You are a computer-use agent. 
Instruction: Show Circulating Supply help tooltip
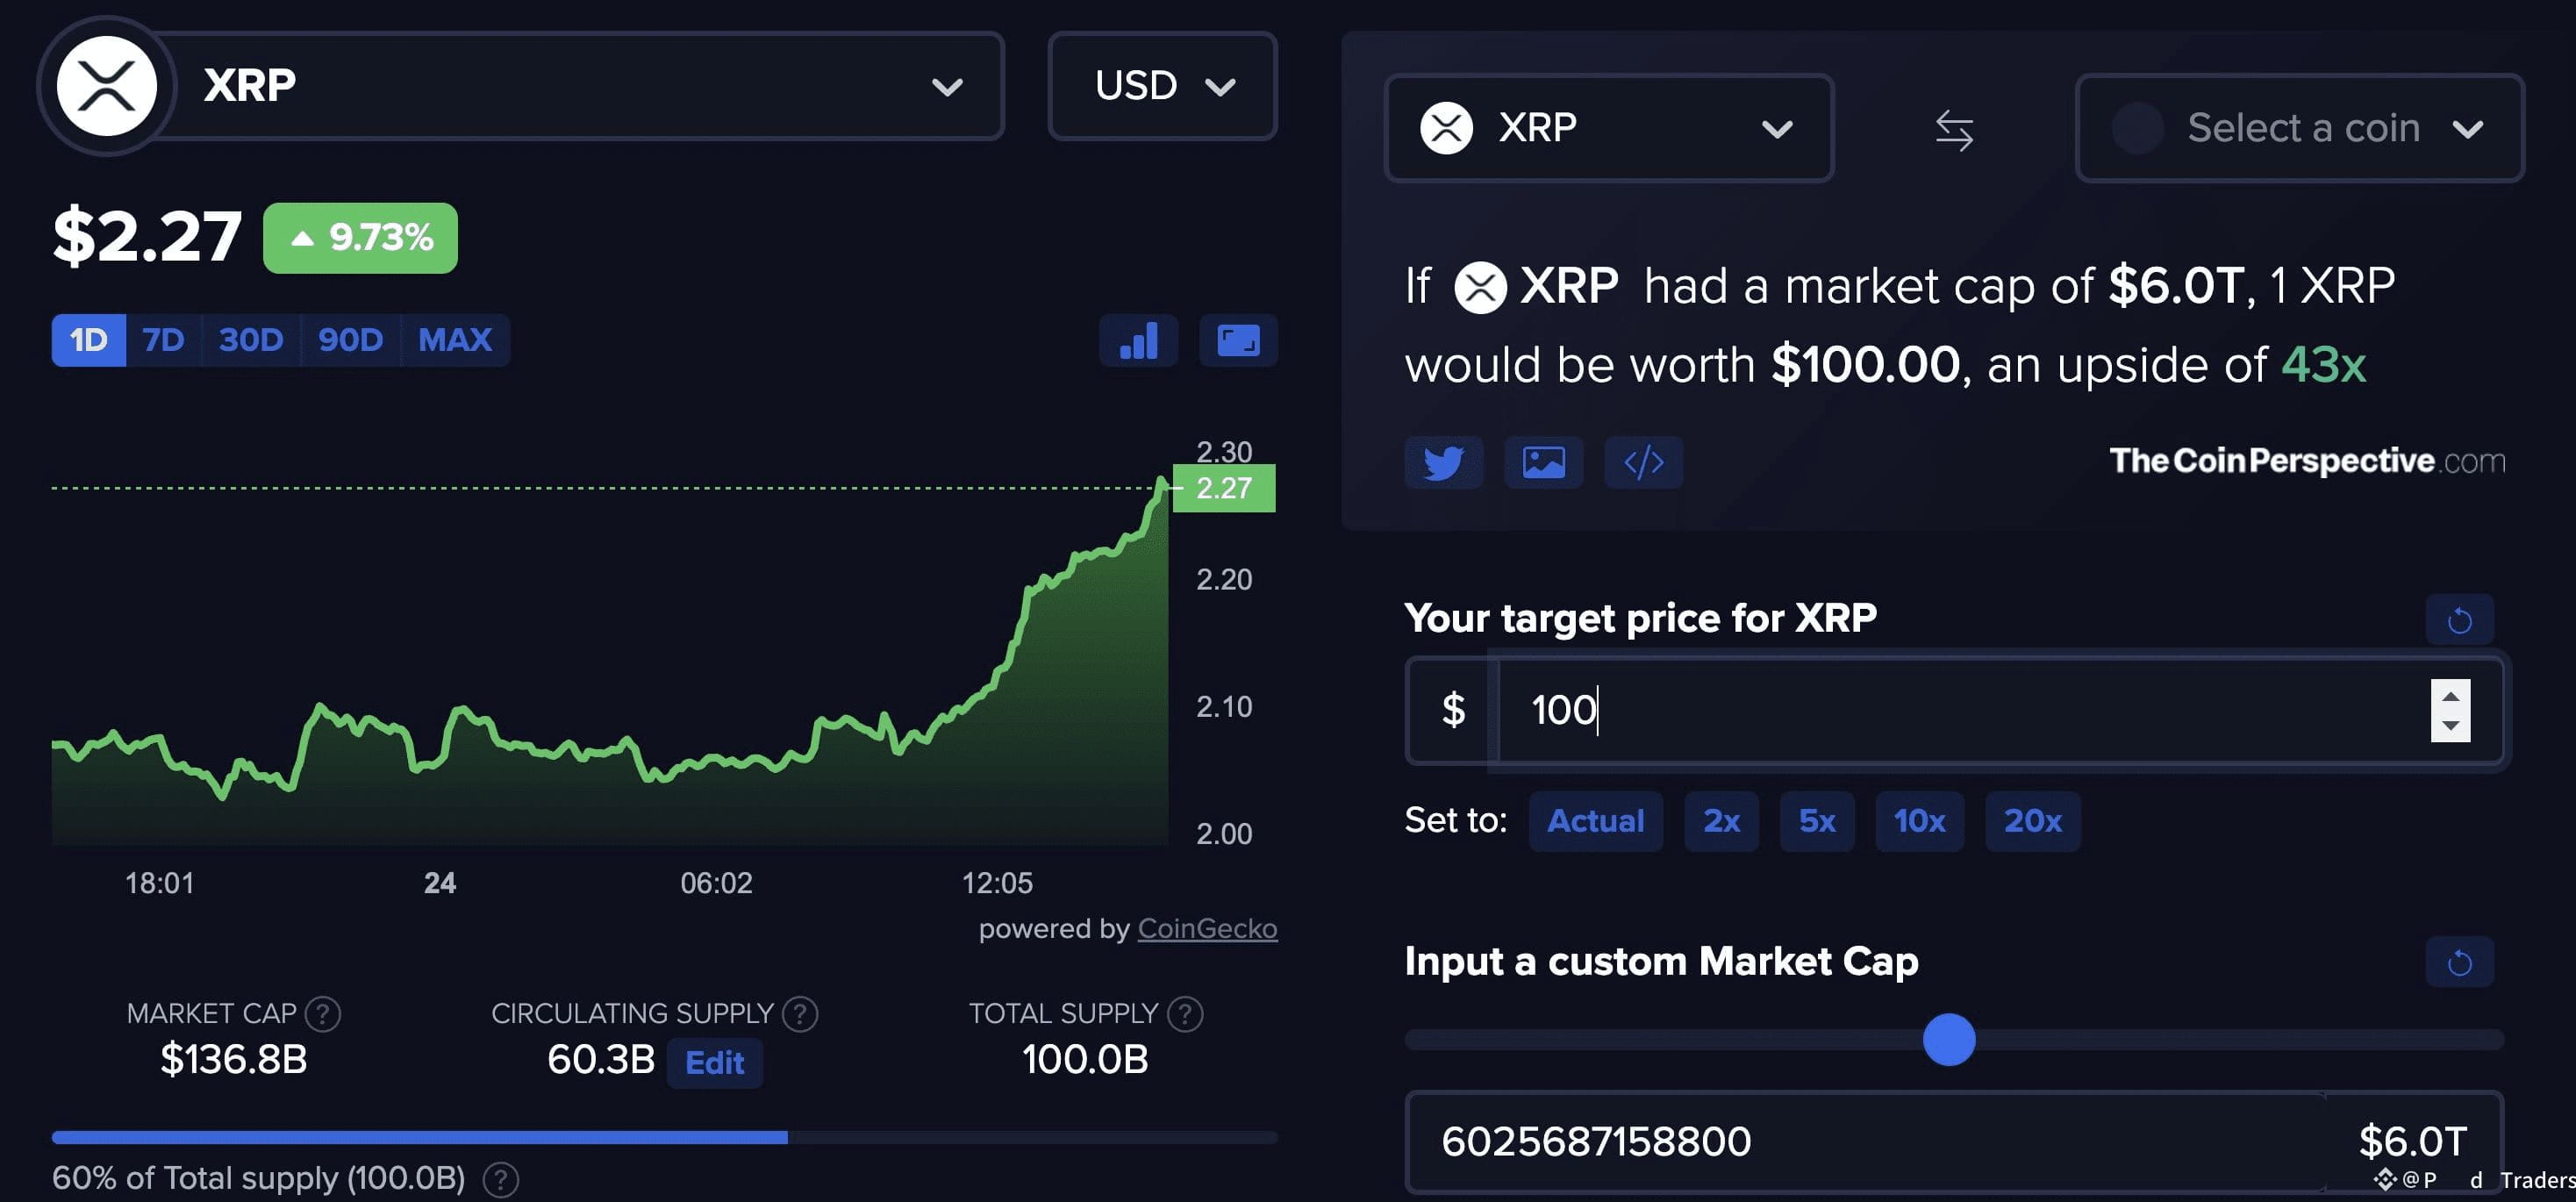tap(799, 1014)
